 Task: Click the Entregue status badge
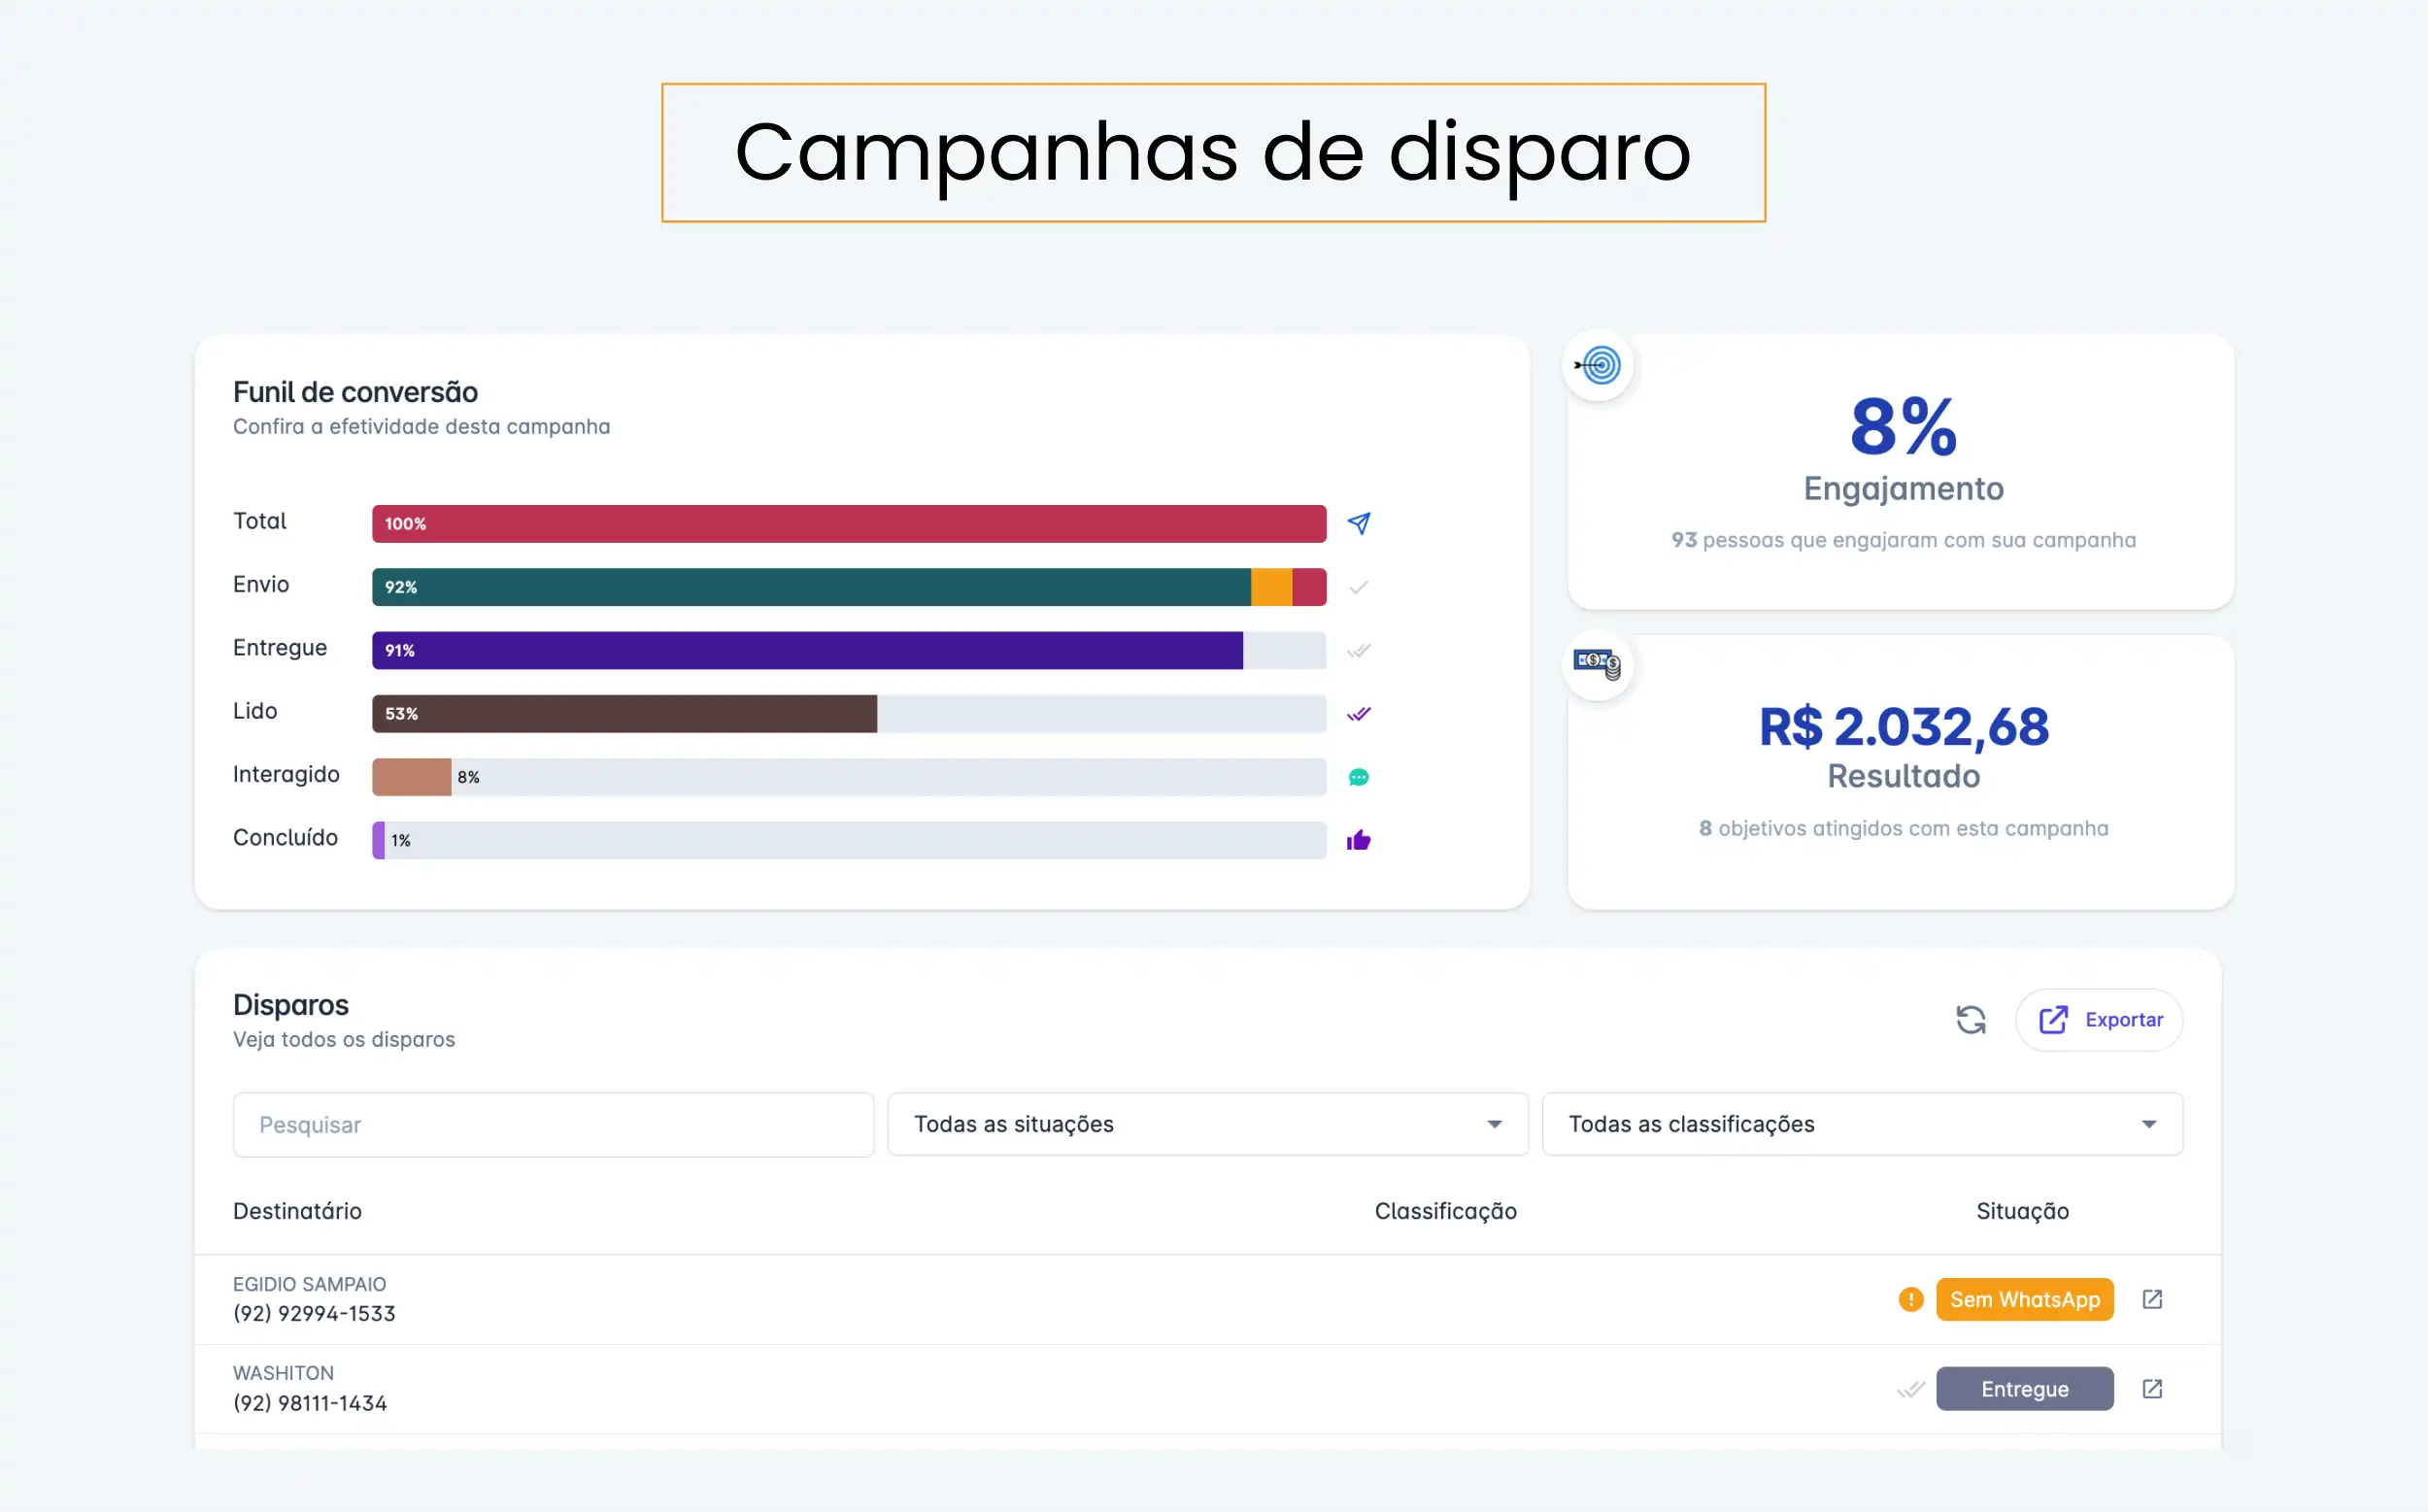click(2025, 1388)
